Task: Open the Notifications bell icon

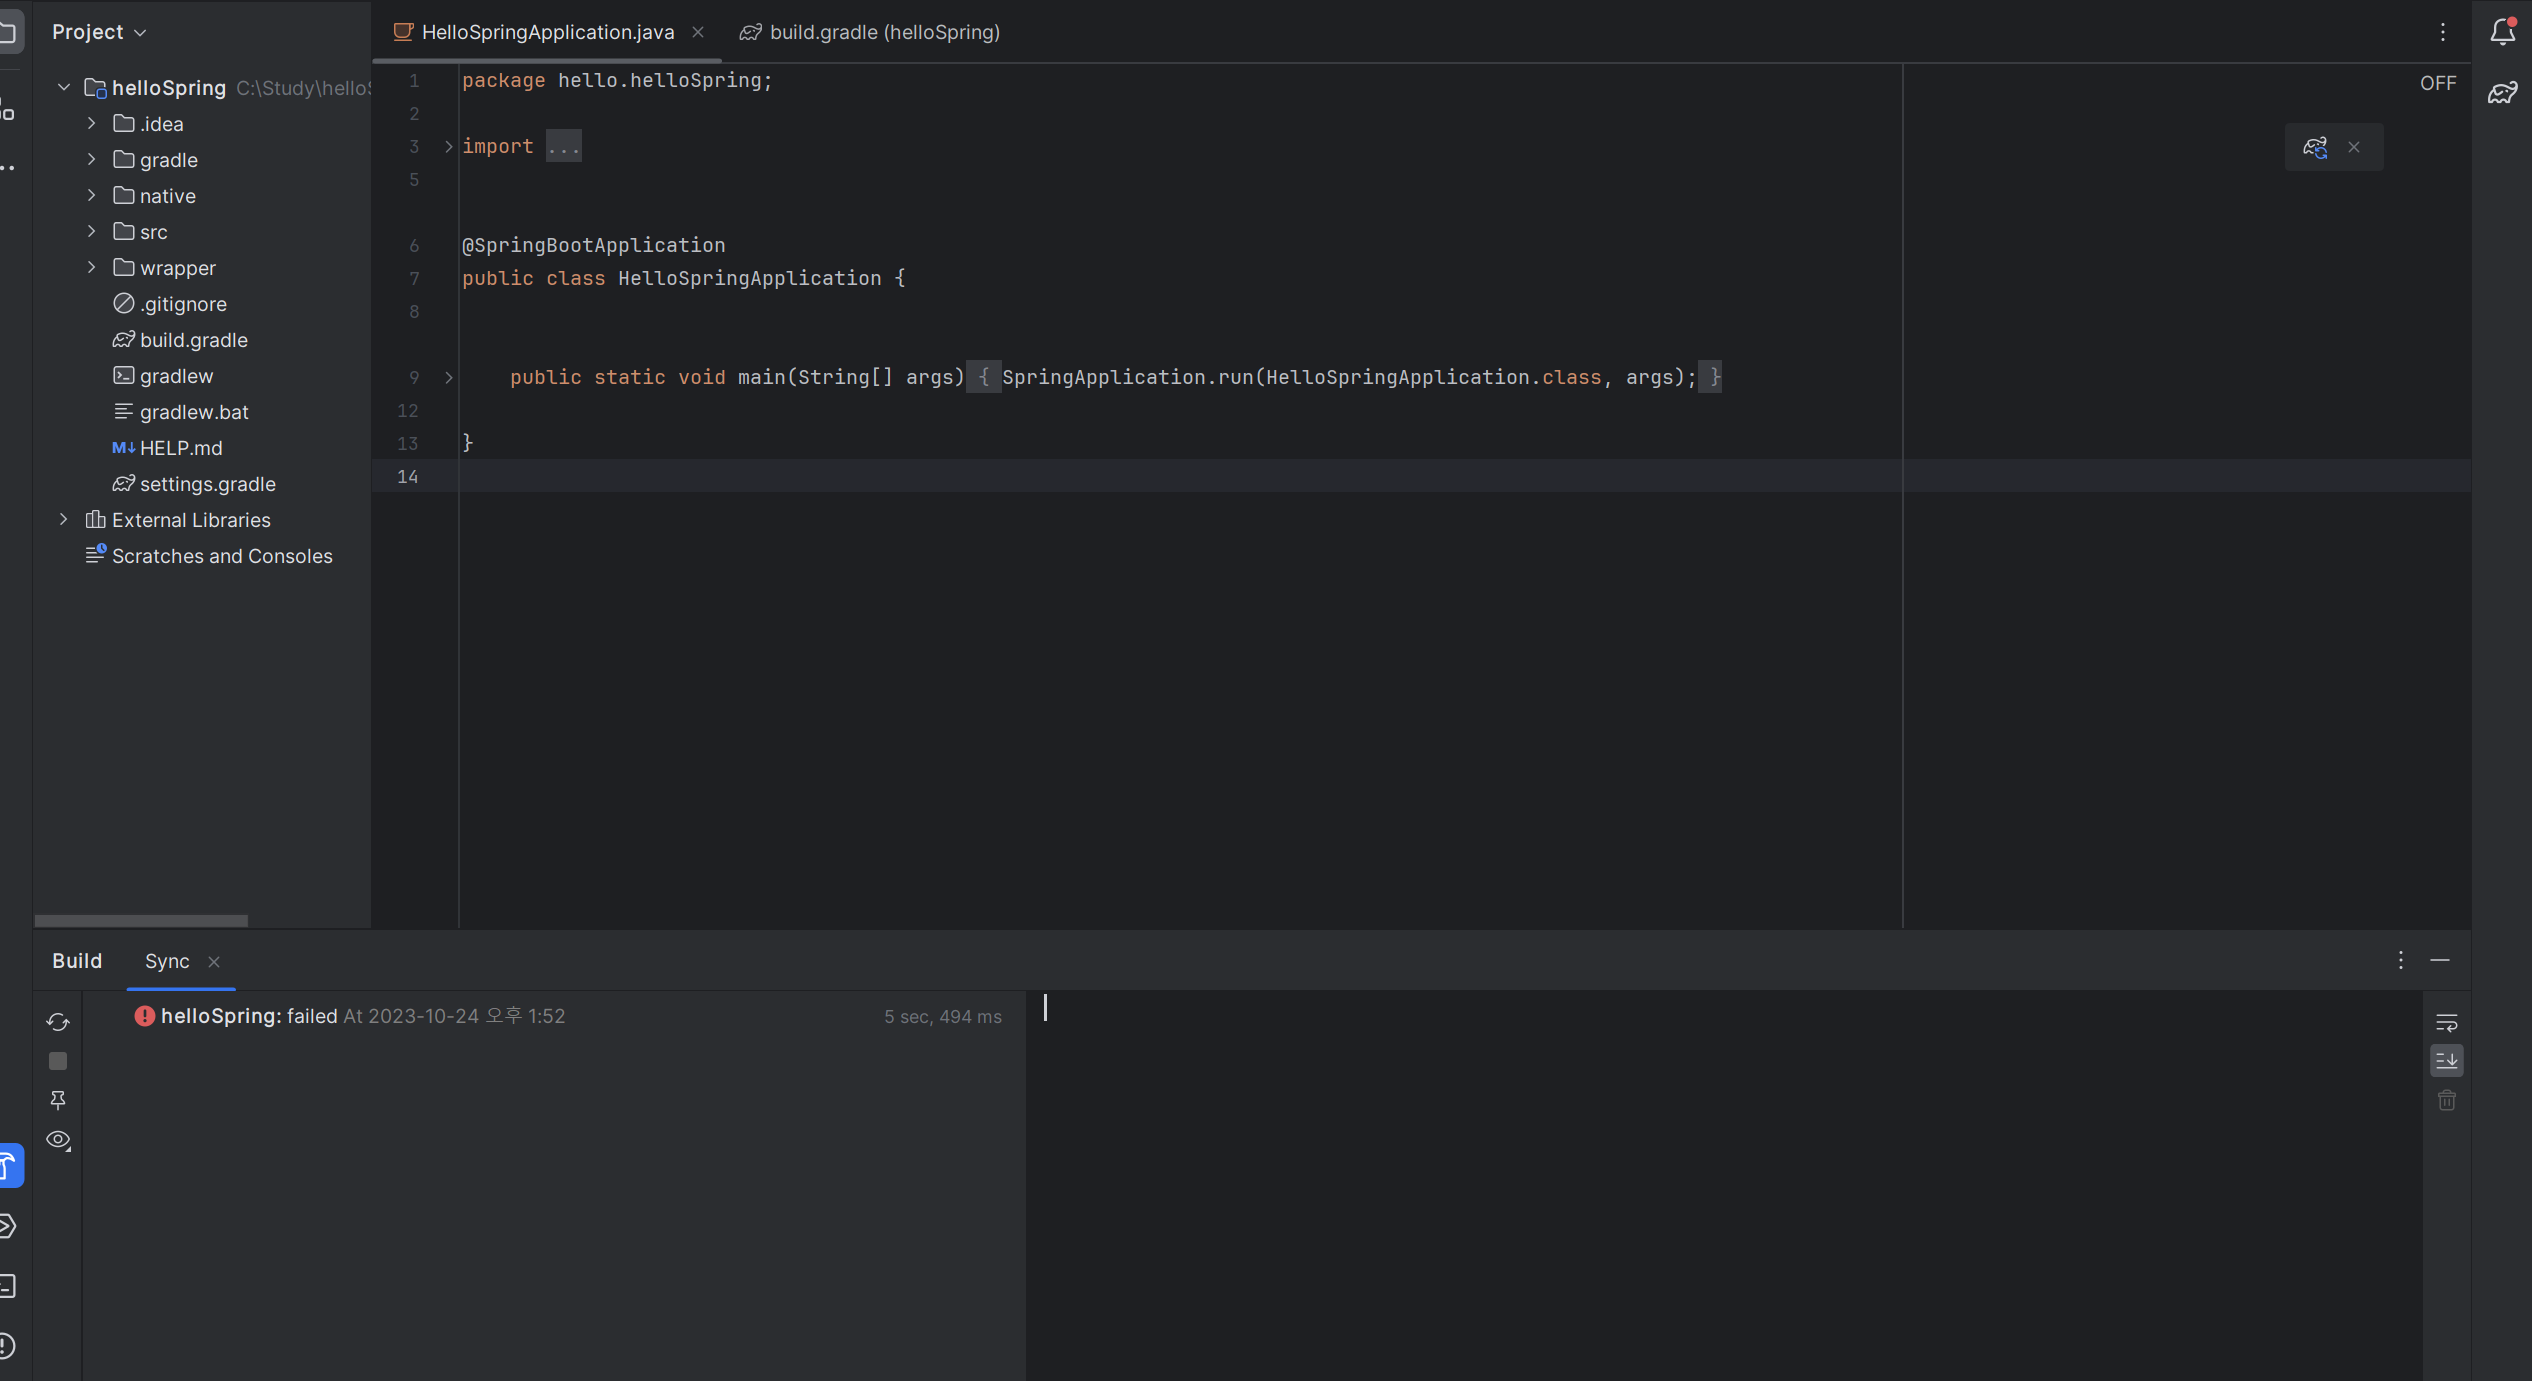Action: (x=2502, y=32)
